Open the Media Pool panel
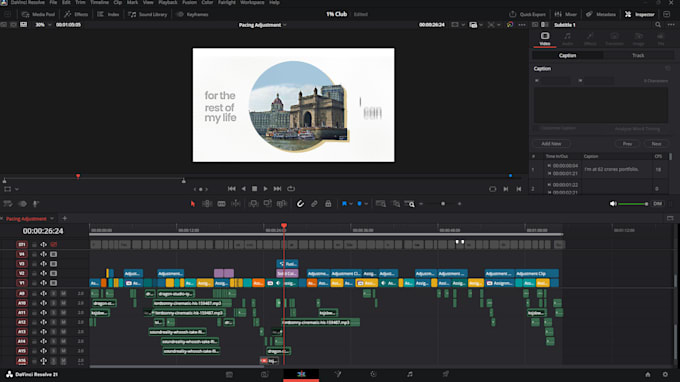The width and height of the screenshot is (680, 382). [38, 14]
